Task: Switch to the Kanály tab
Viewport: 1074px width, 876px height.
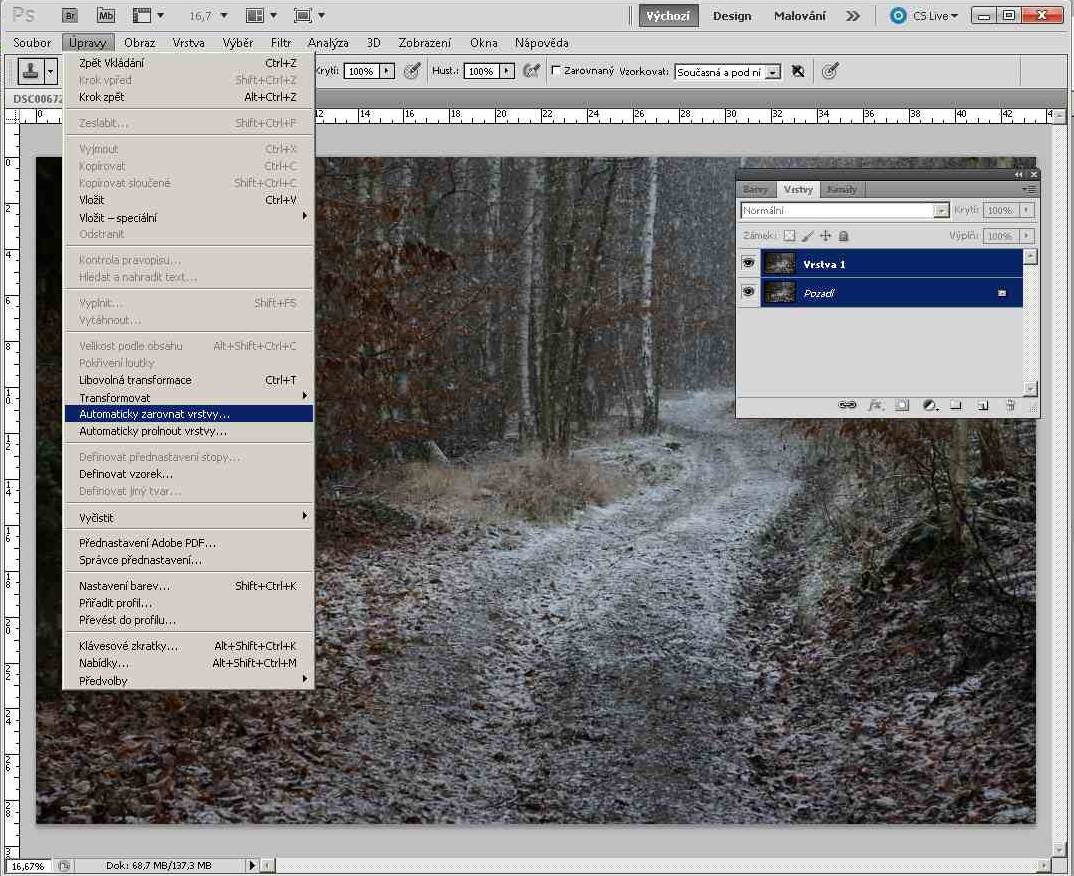Action: [x=842, y=189]
